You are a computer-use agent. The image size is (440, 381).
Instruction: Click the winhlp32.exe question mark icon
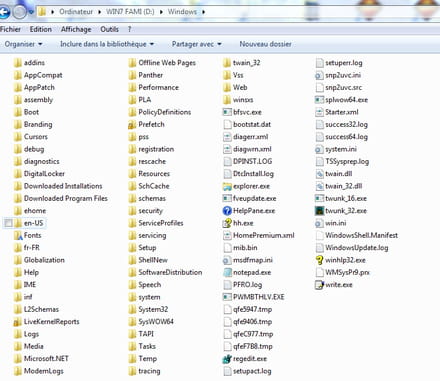pos(319,260)
